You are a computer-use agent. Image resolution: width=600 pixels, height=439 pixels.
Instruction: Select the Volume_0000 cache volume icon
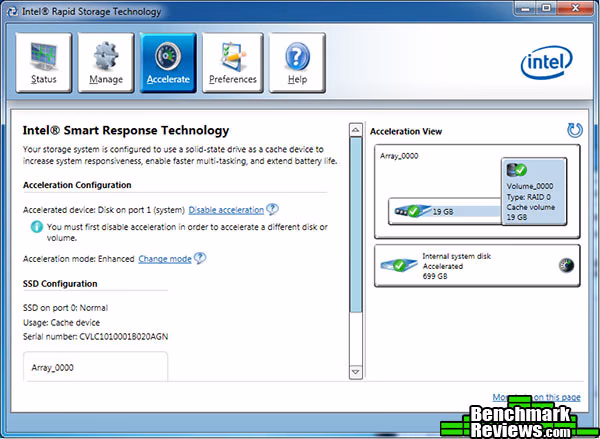point(517,170)
